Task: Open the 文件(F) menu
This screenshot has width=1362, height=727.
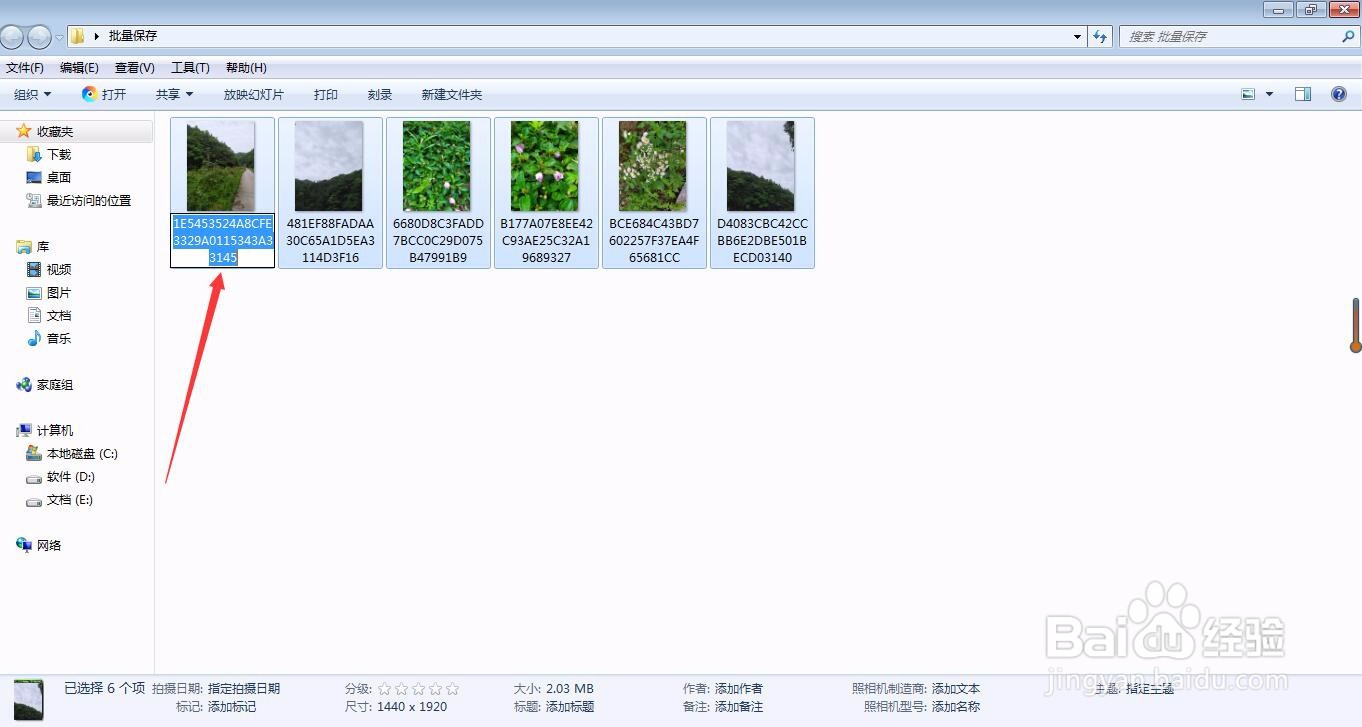Action: point(25,68)
